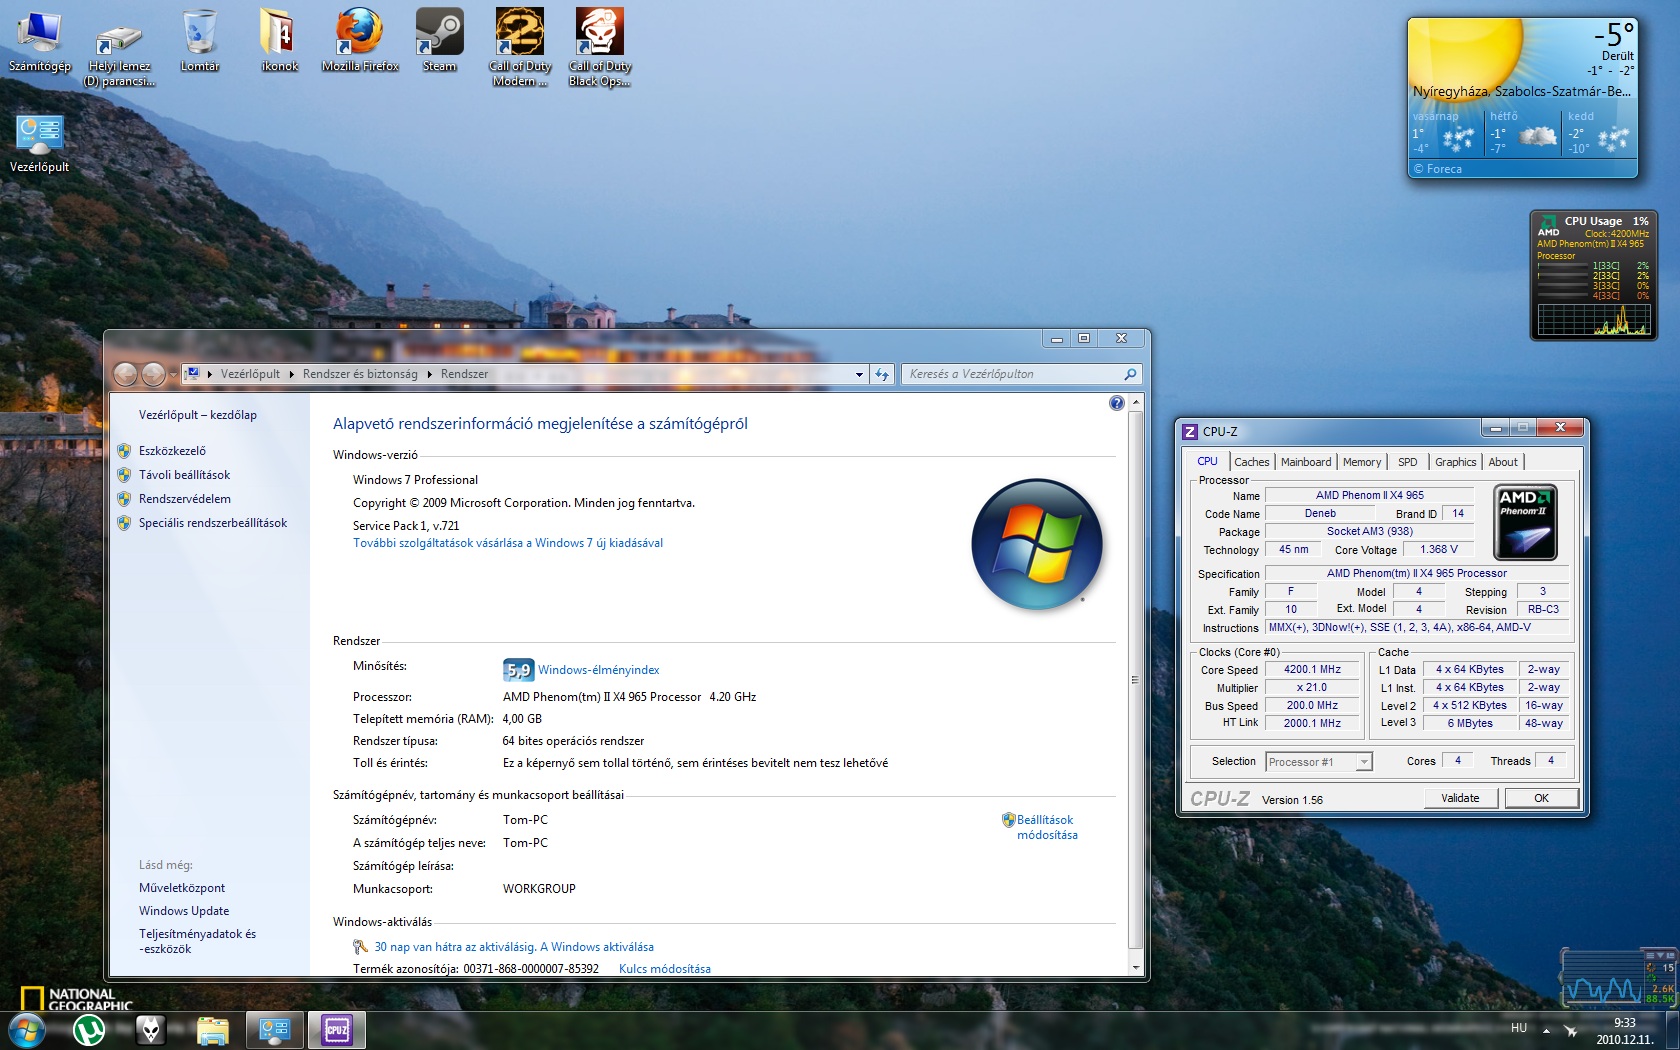Open the Vezérlőpult desktop icon
The width and height of the screenshot is (1680, 1050).
[40, 143]
